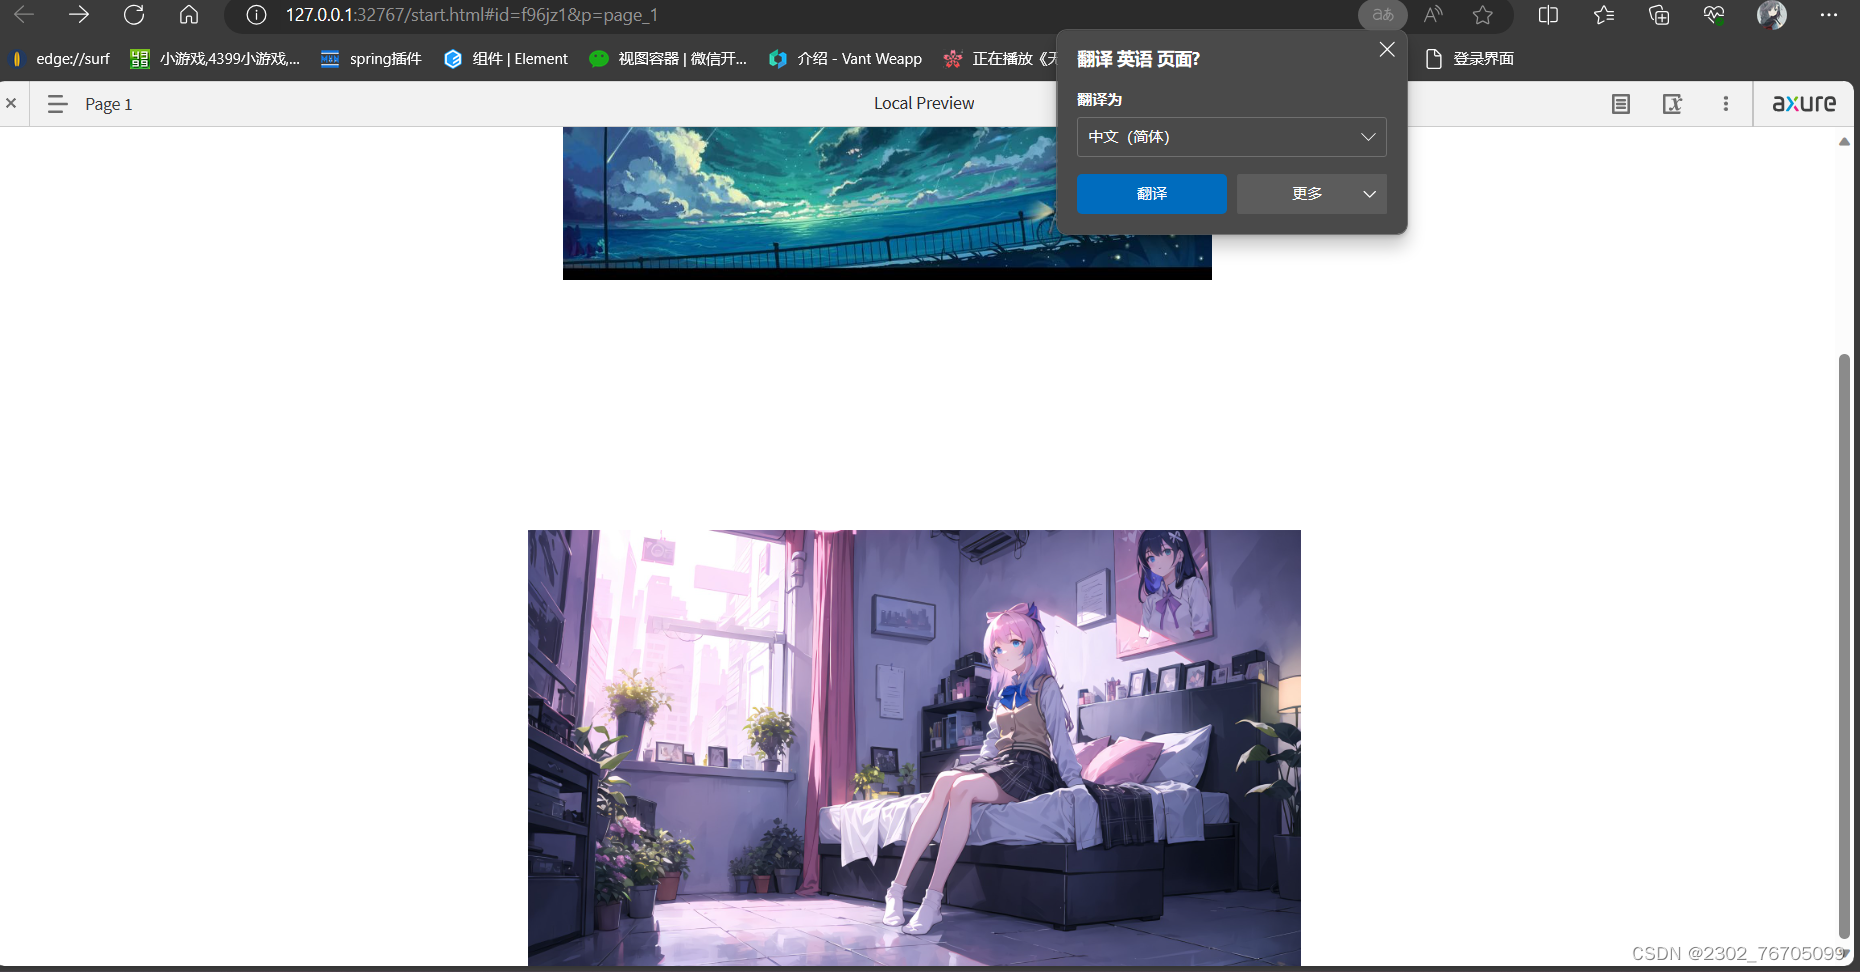This screenshot has width=1860, height=972.
Task: Add page to favorites star
Action: pos(1483,15)
